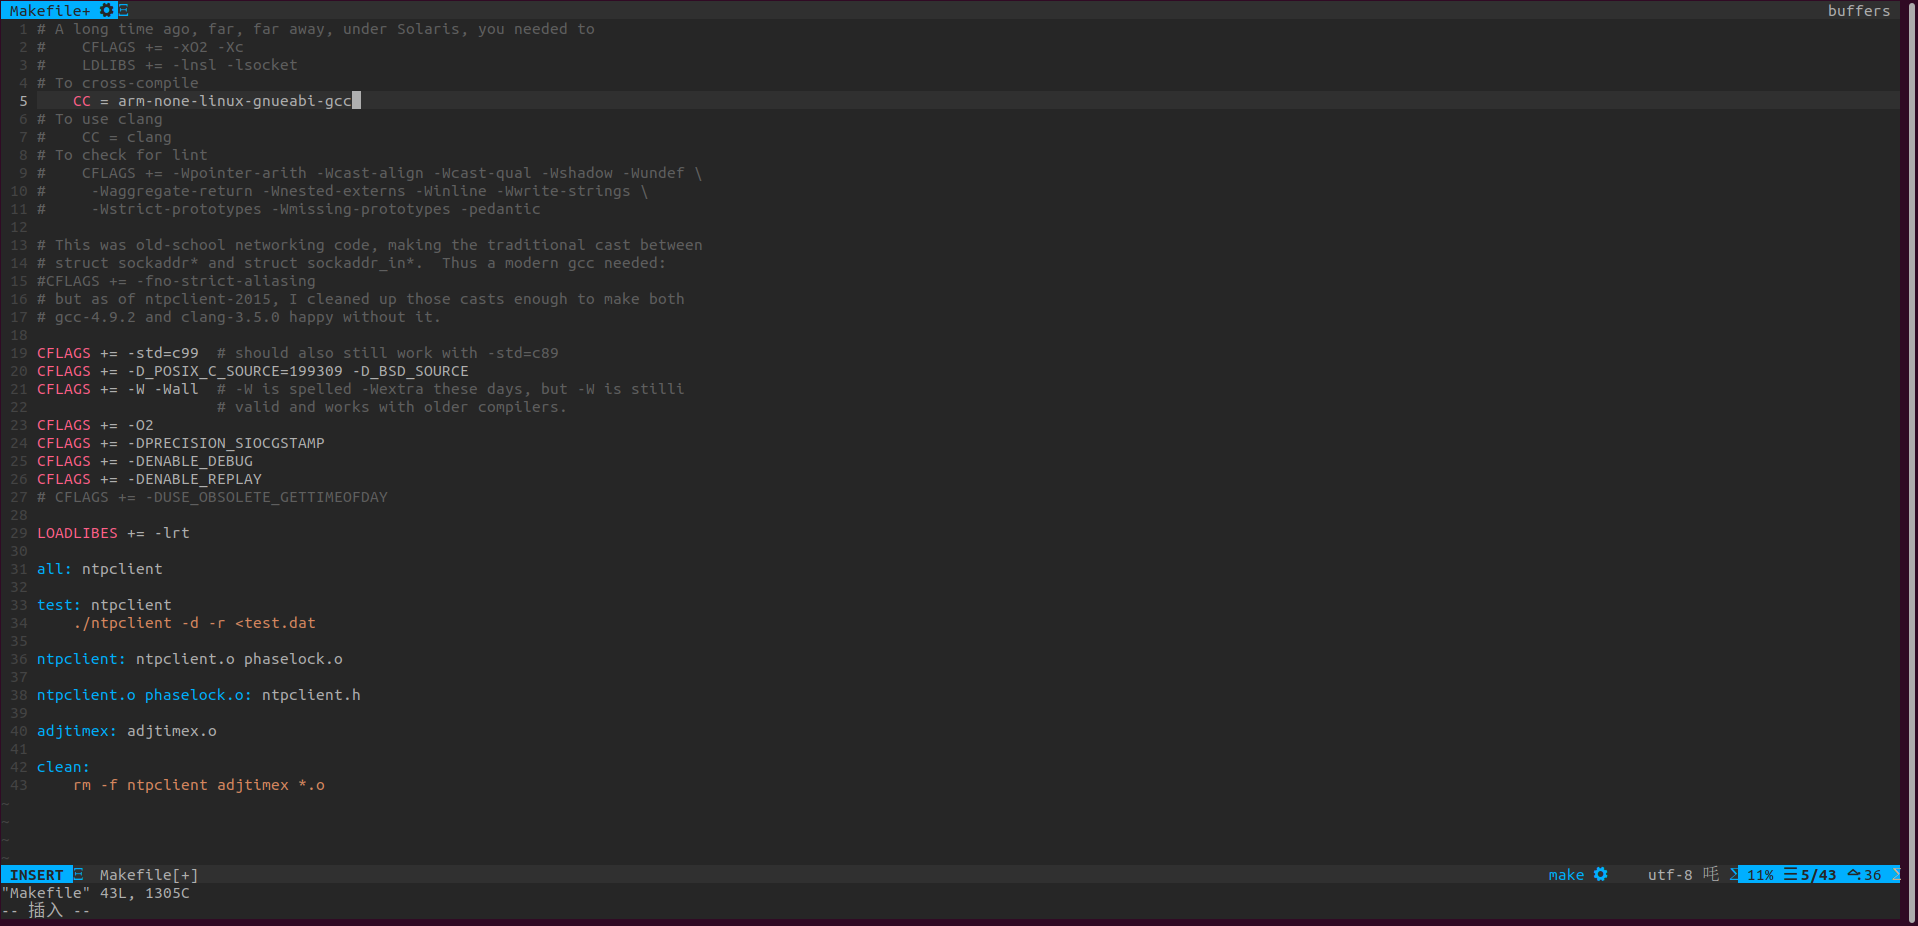This screenshot has height=926, width=1918.
Task: Click '# valid and works with older compilers' comment
Action: (391, 406)
